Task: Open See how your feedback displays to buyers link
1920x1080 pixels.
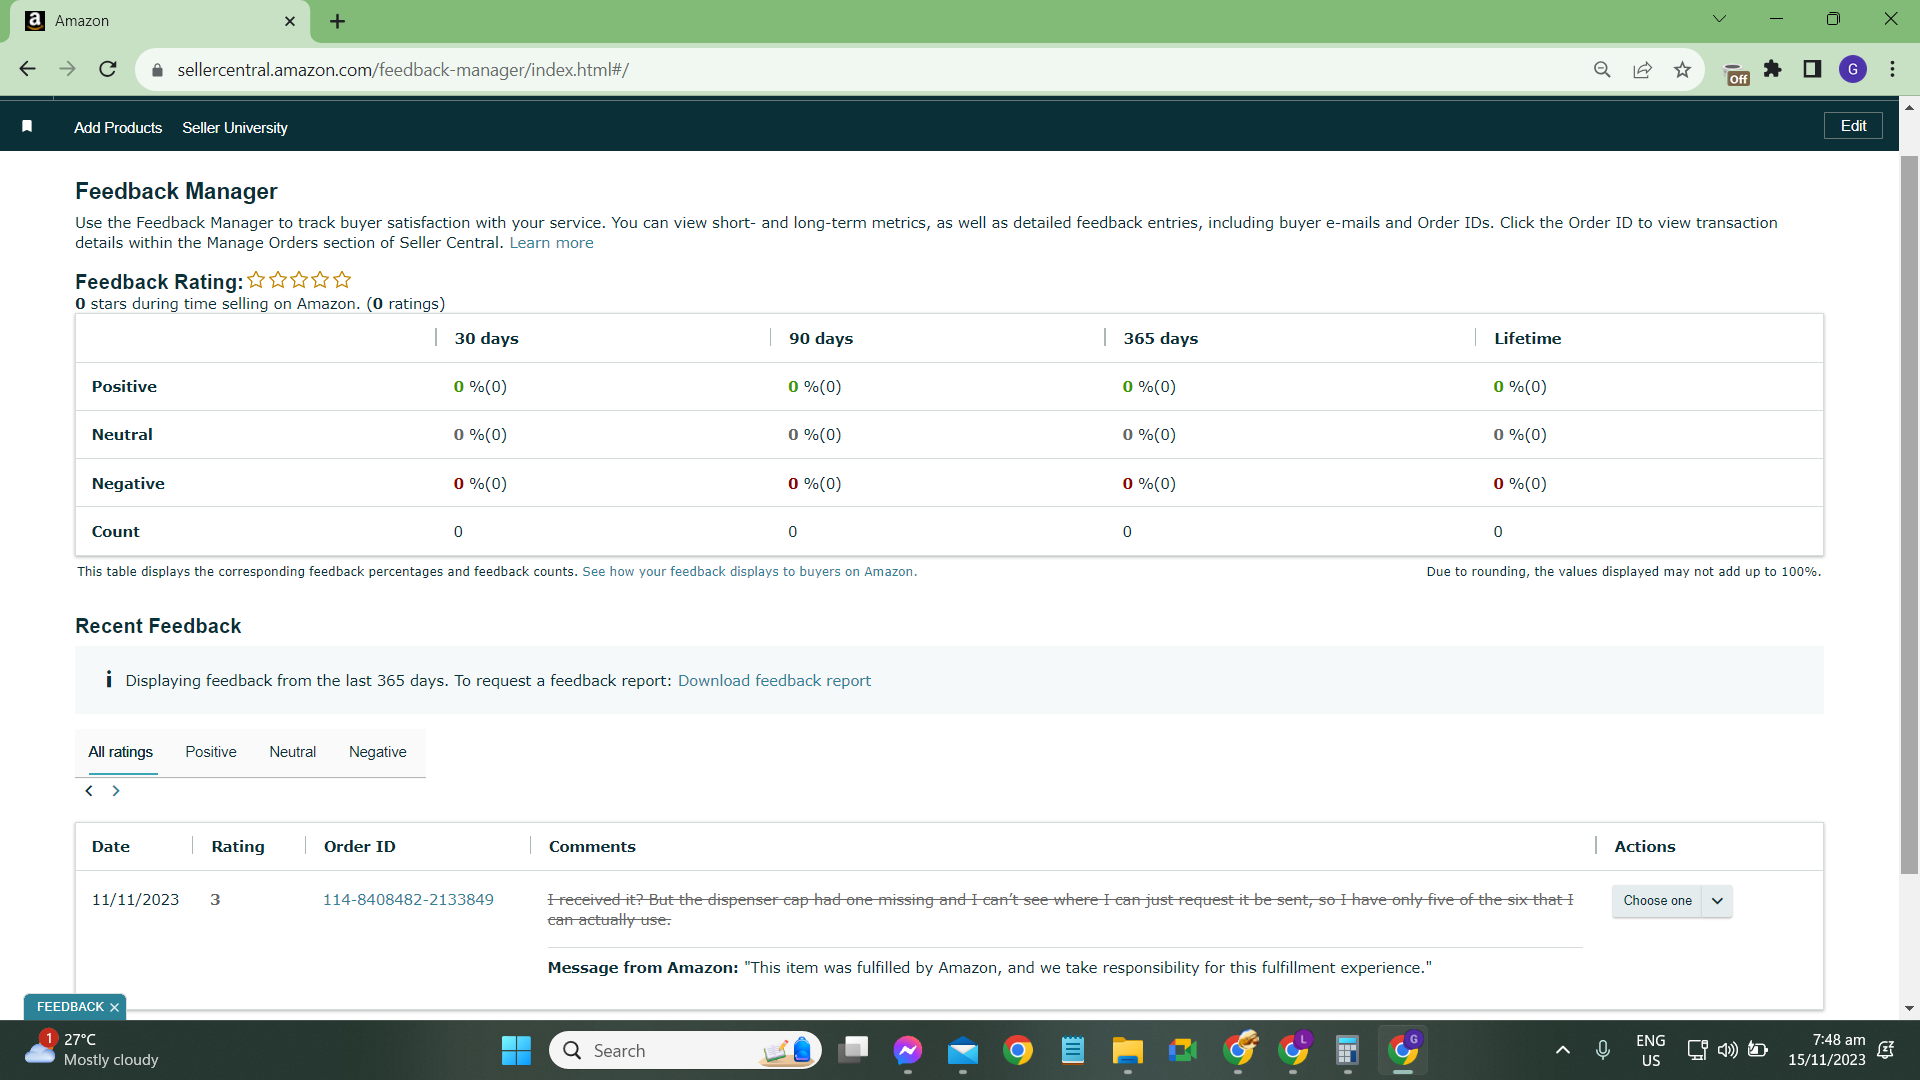Action: tap(749, 572)
